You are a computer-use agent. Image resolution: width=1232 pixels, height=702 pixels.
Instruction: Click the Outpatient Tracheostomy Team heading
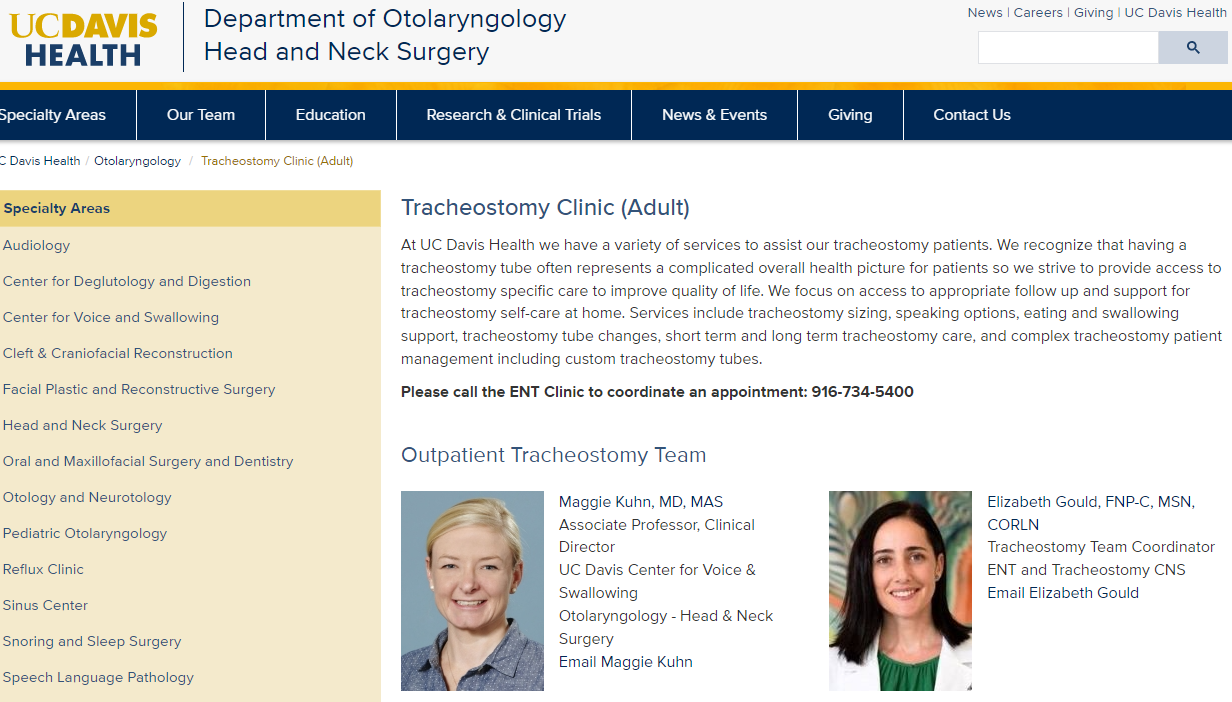554,455
